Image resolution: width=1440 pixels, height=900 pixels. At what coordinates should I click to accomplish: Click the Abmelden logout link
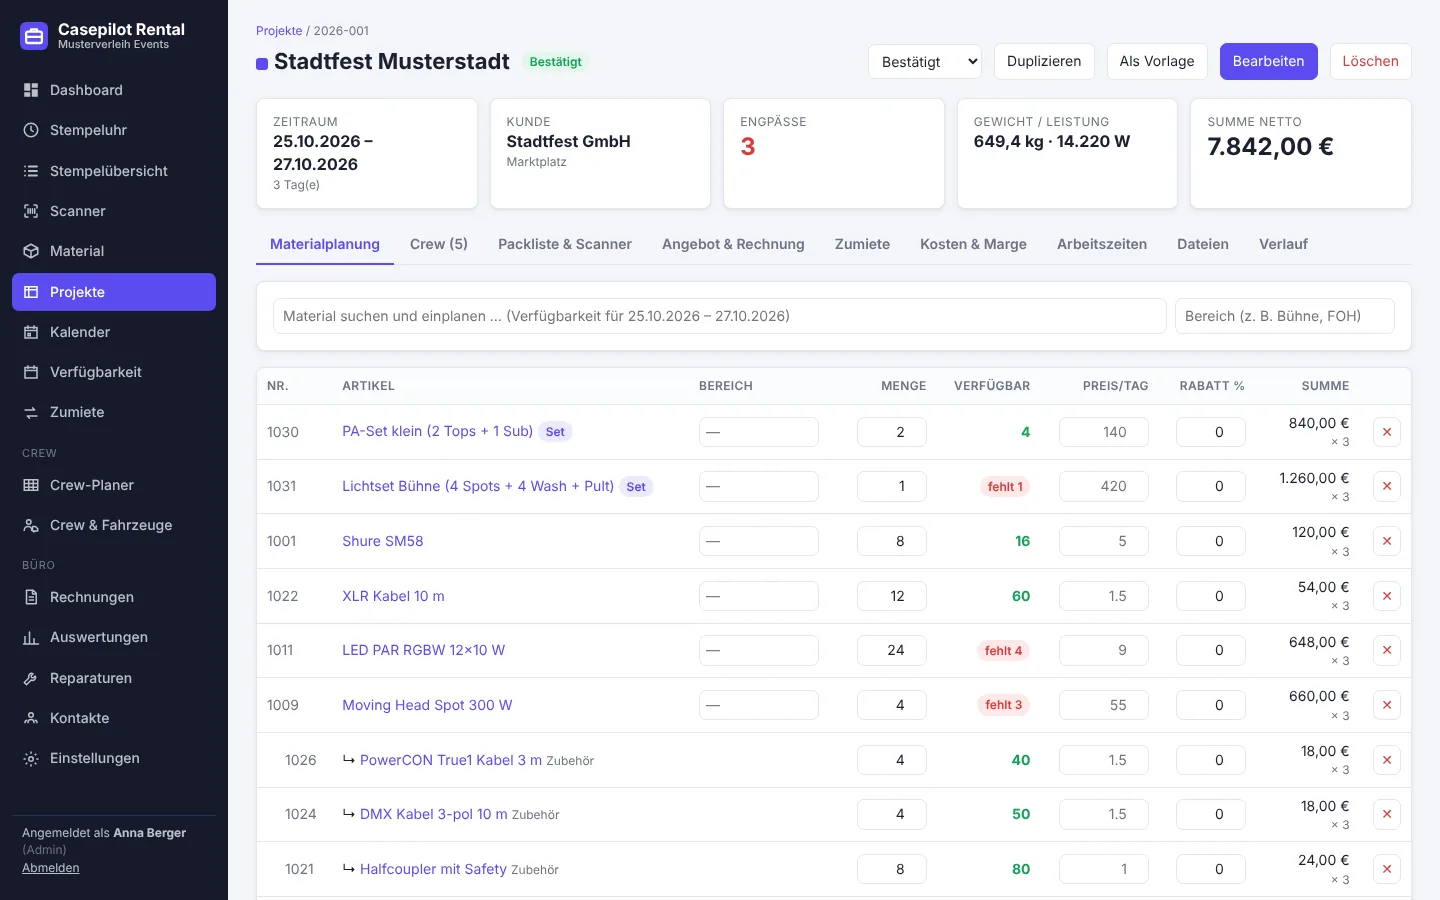51,868
